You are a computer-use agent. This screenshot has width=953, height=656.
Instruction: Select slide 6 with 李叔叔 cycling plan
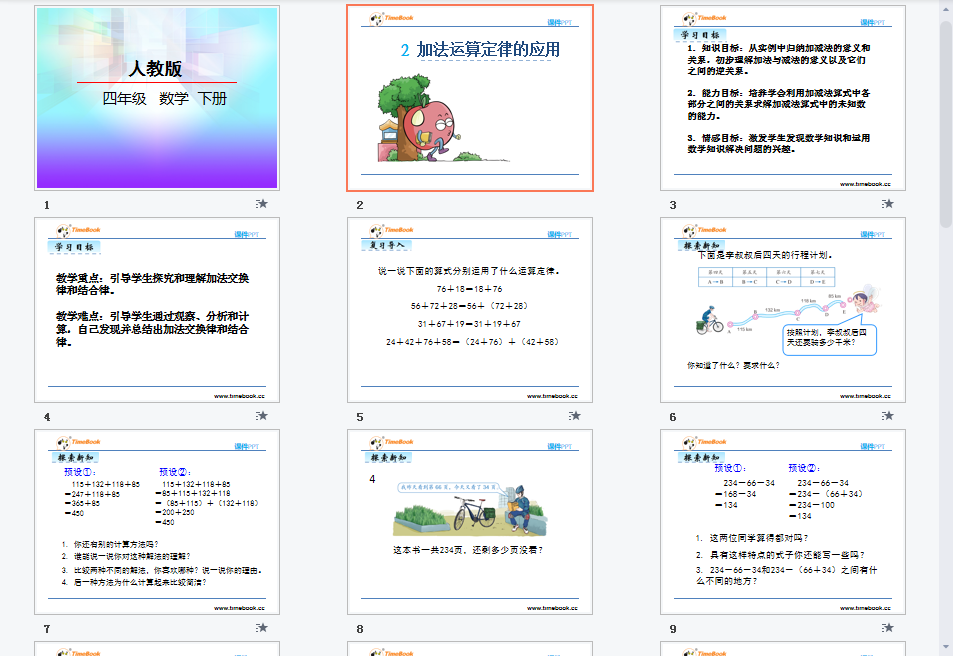coord(783,310)
